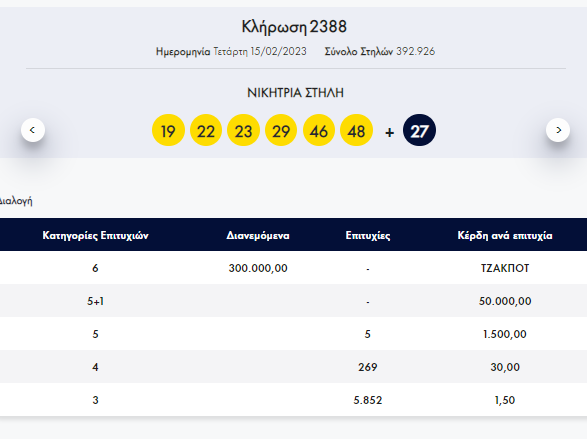Select the 300.000,00 distributed amount

pyautogui.click(x=258, y=268)
